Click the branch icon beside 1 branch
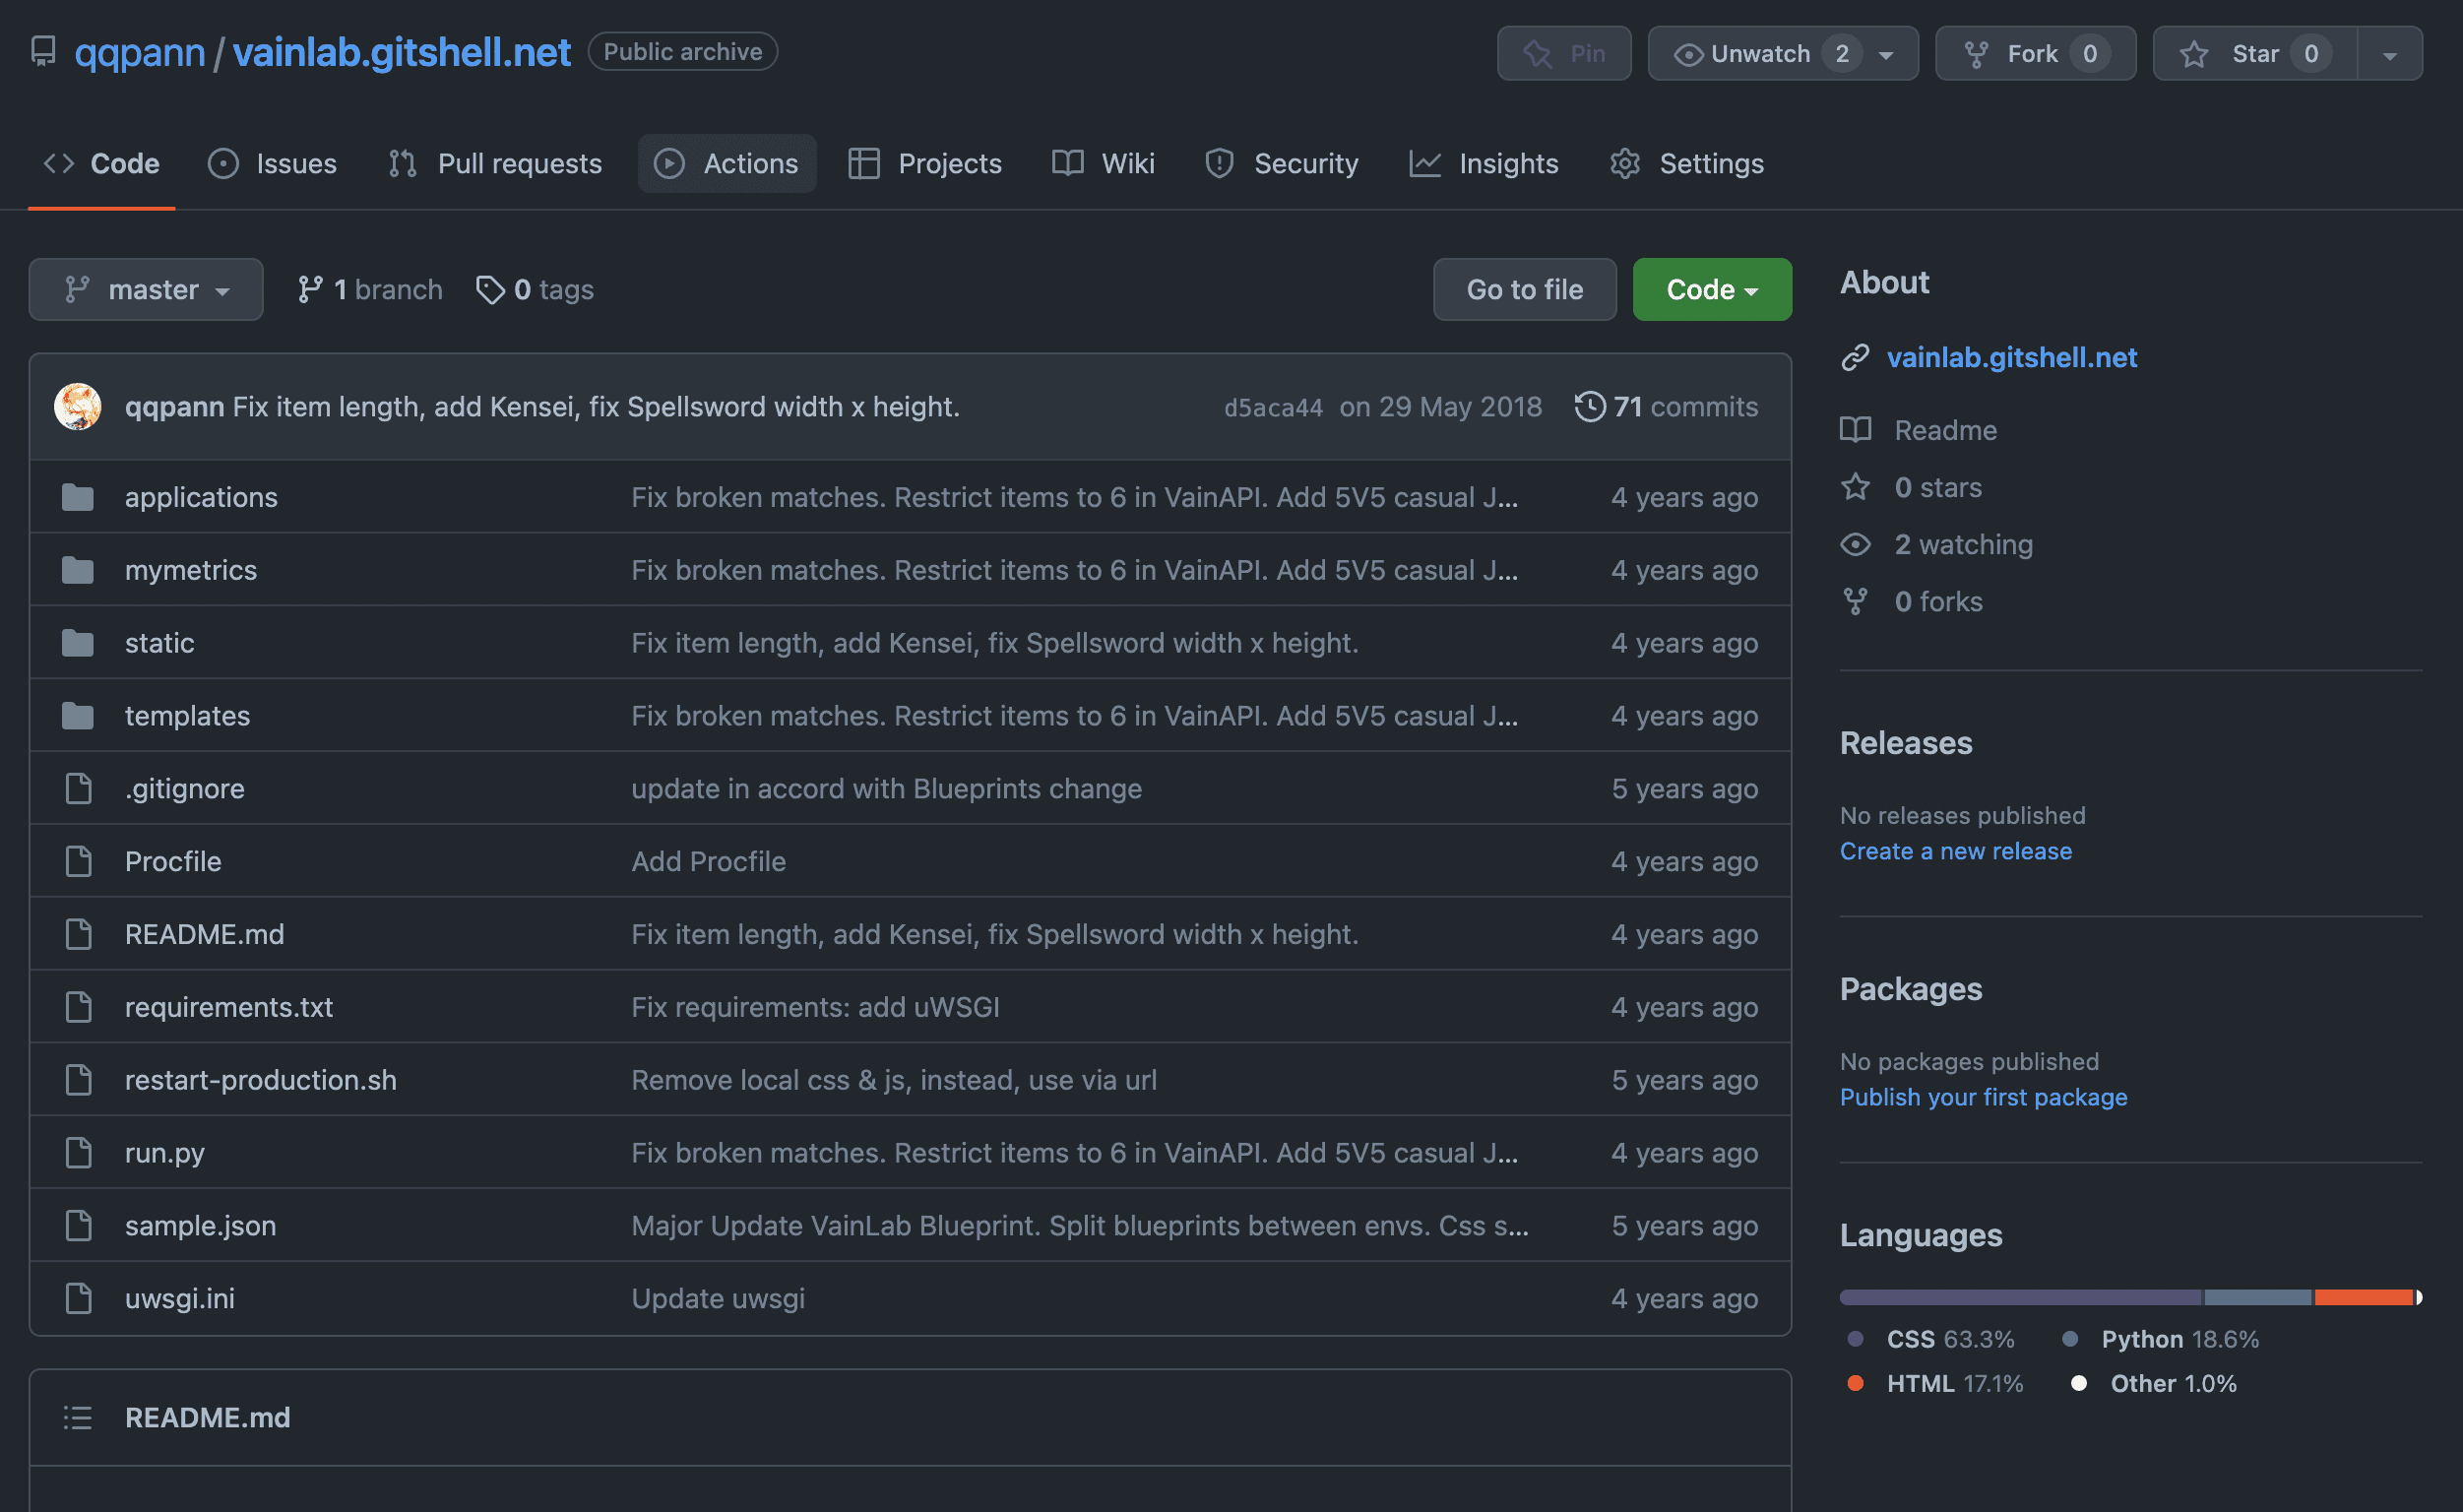The height and width of the screenshot is (1512, 2463). click(310, 289)
